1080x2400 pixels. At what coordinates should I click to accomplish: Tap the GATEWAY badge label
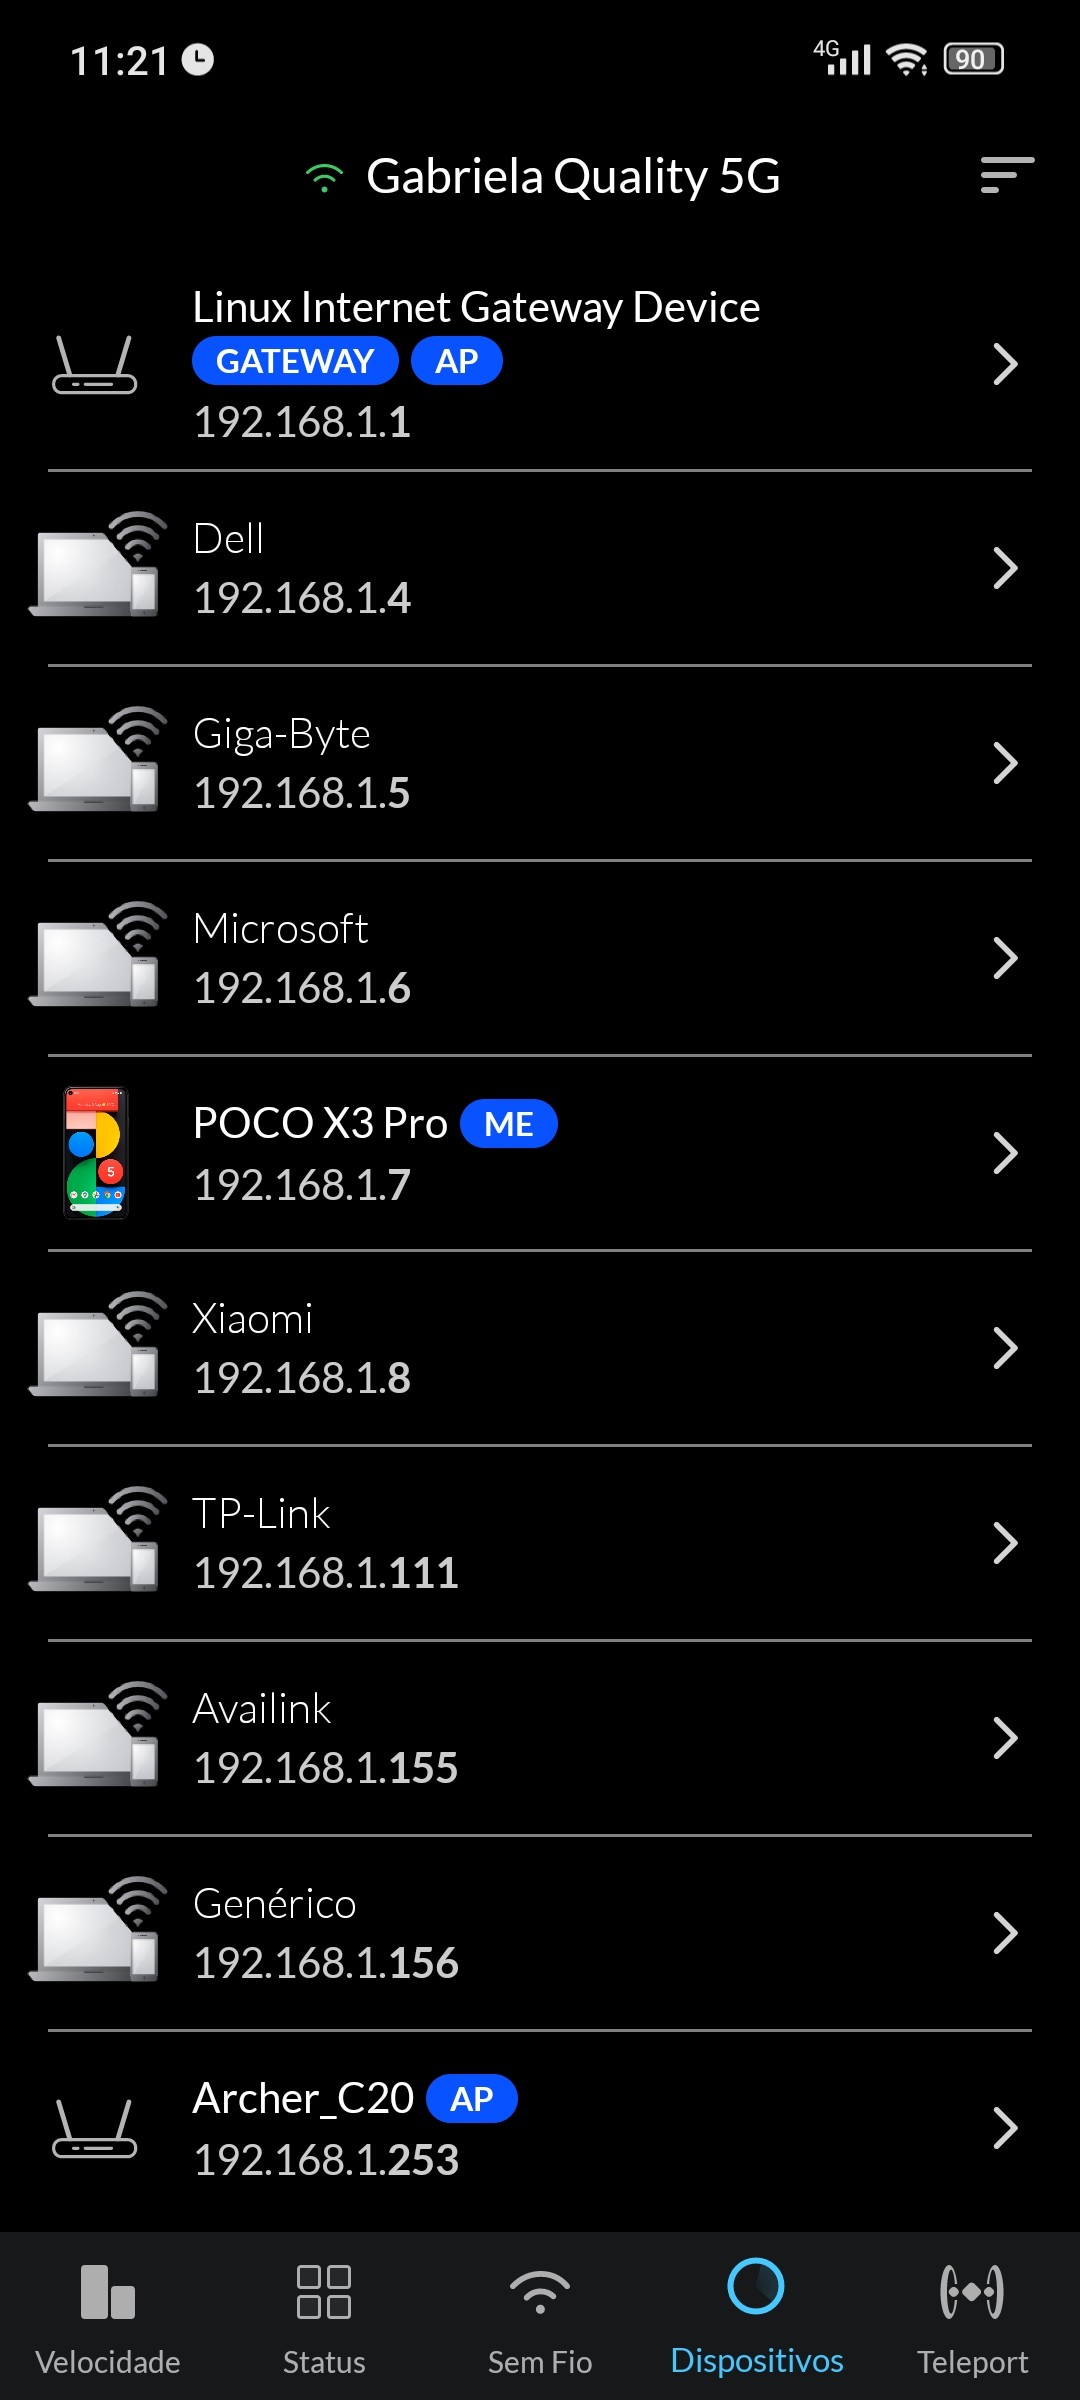[x=295, y=361]
